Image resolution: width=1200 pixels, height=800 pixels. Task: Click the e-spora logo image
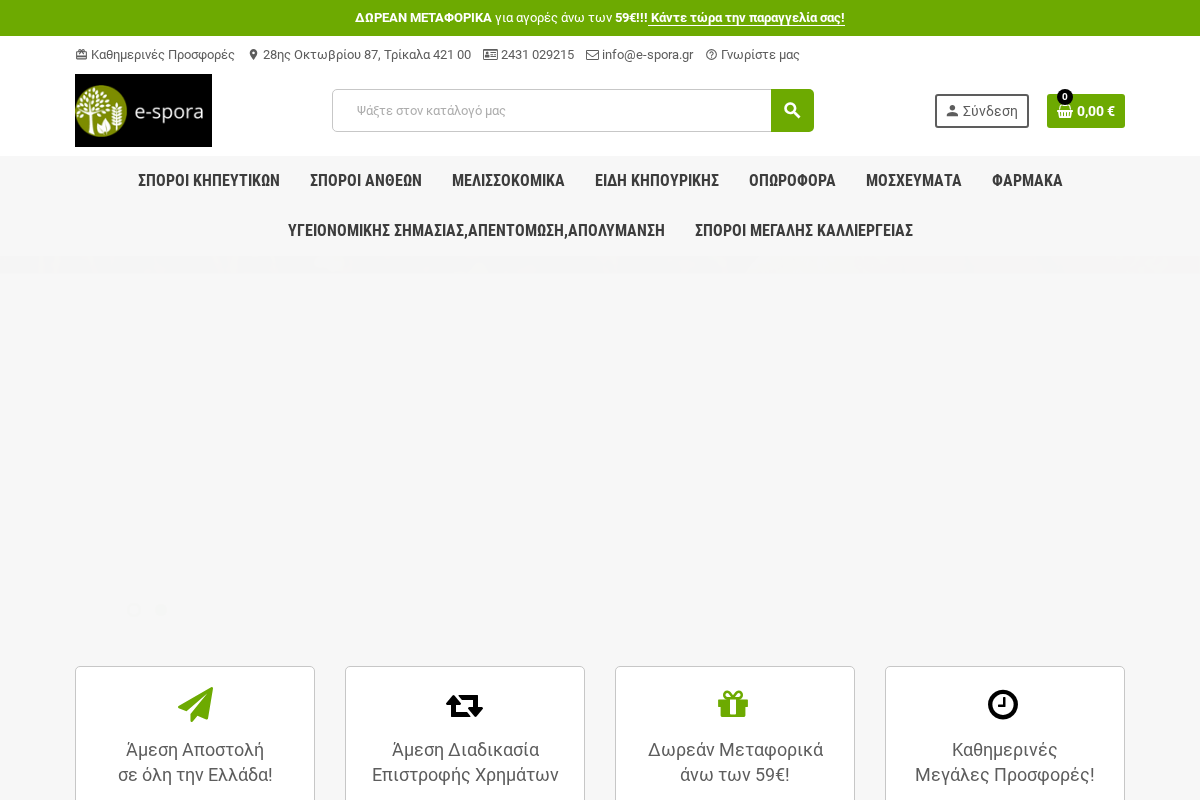[143, 111]
